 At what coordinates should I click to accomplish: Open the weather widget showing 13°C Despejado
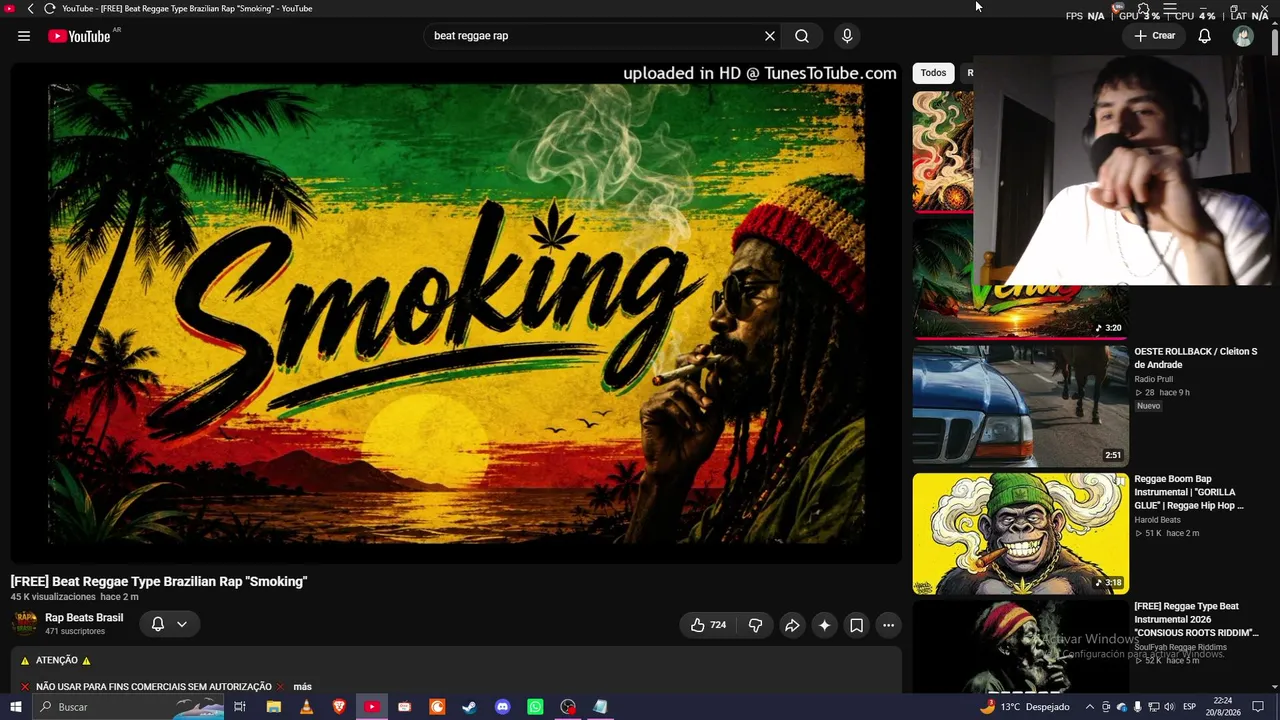tap(1024, 707)
